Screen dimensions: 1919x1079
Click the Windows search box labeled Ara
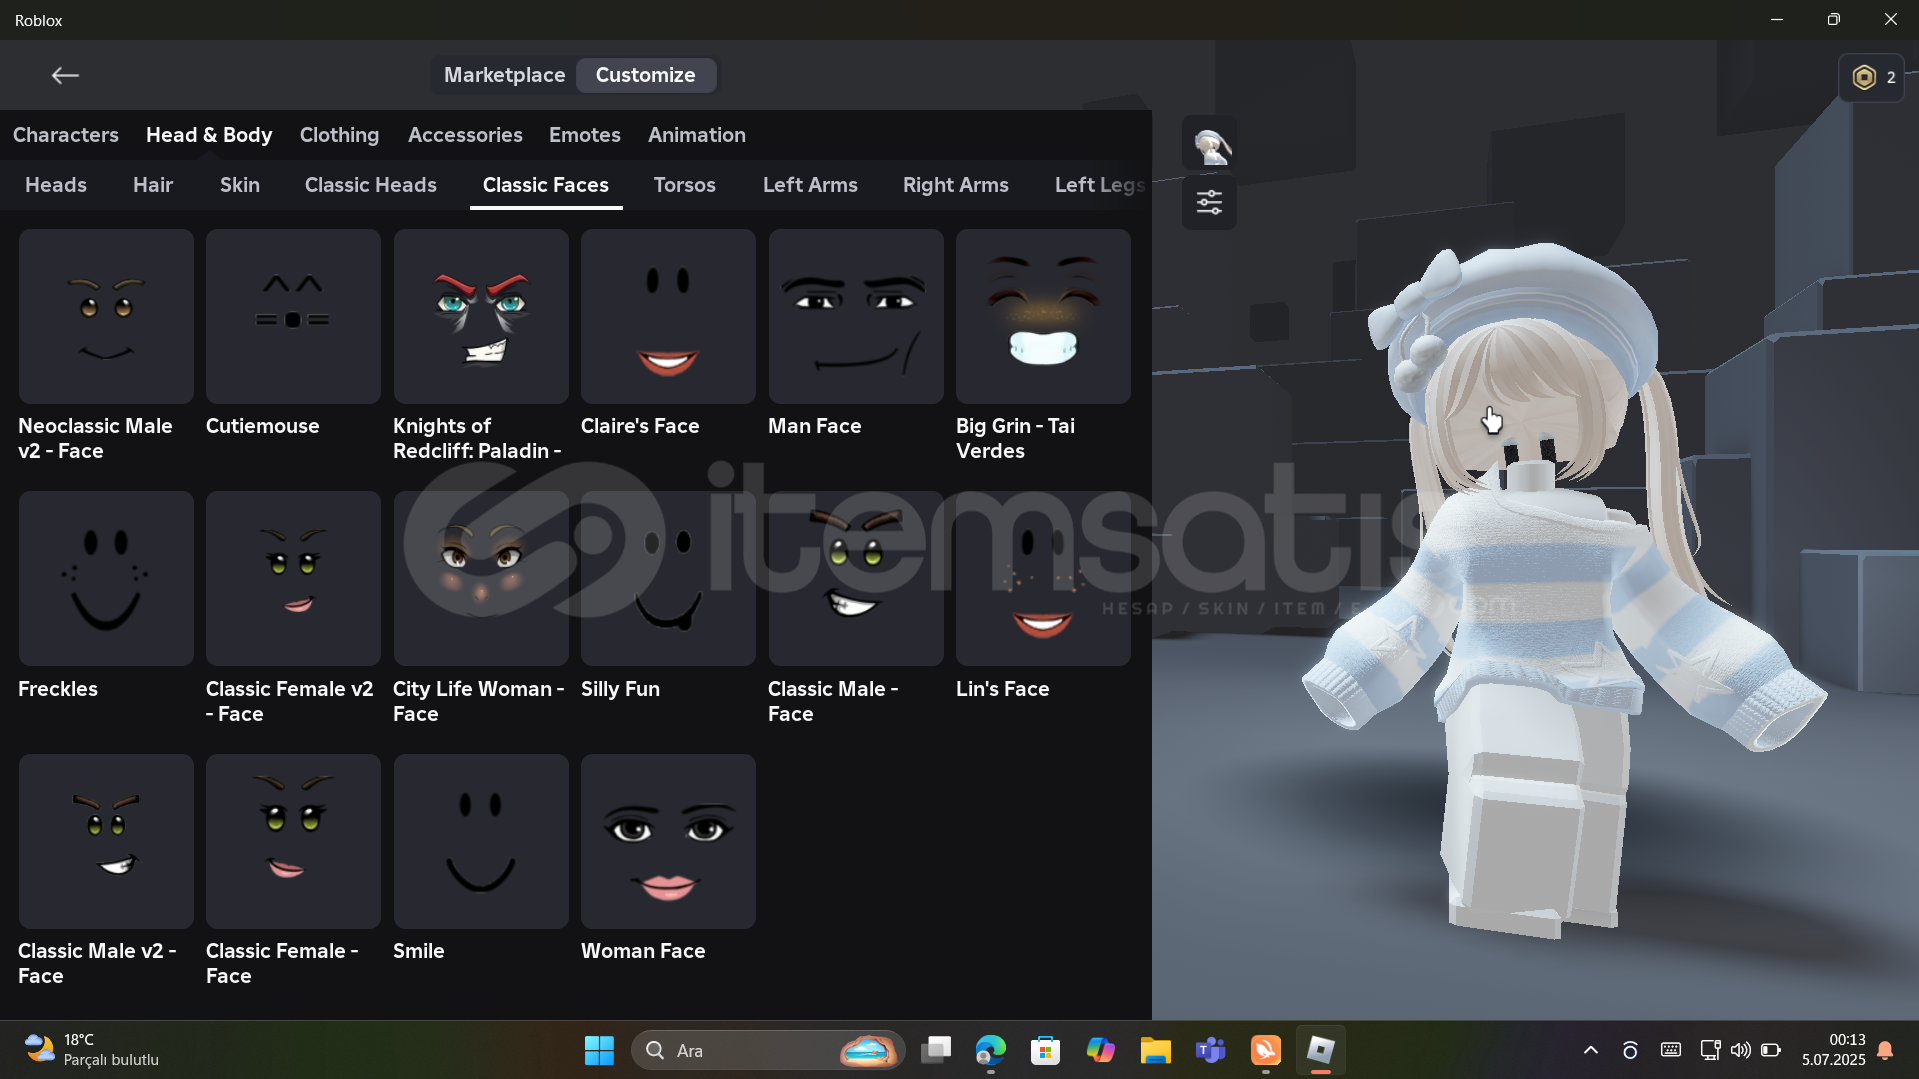768,1050
